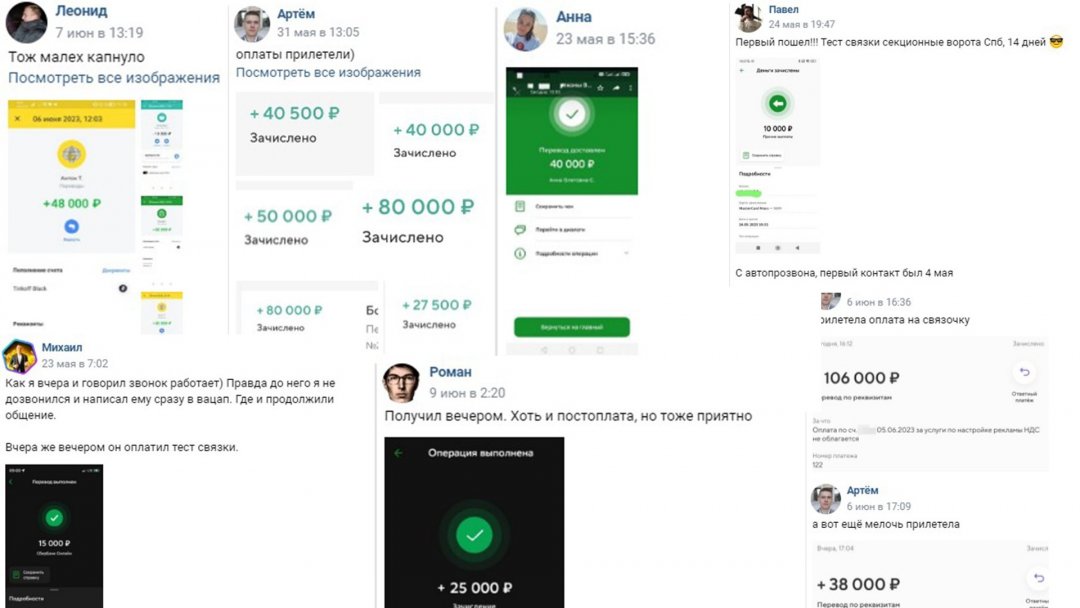Open Артём's avatar on the 31 мая post
Viewport: 1080px width, 608px height.
(251, 25)
